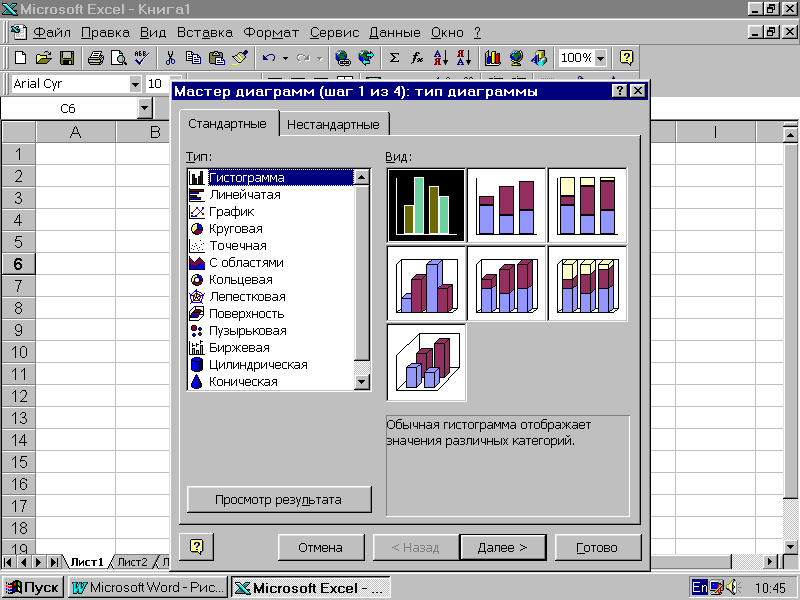
Task: Click the dialog title bar question mark
Action: (619, 91)
